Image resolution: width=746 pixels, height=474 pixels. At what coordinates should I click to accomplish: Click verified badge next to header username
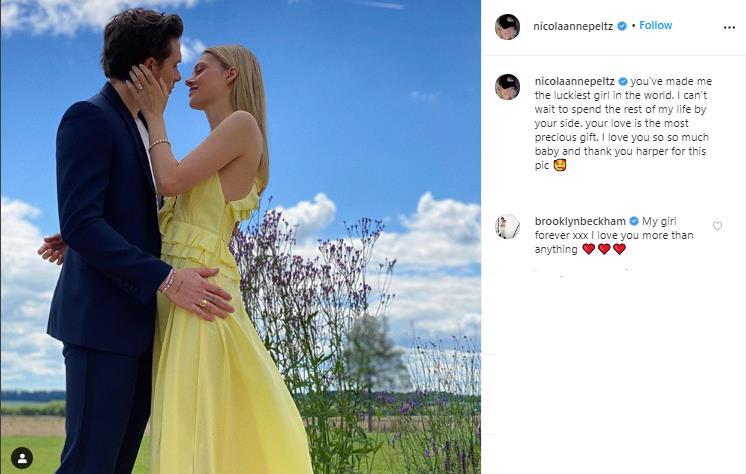[622, 26]
